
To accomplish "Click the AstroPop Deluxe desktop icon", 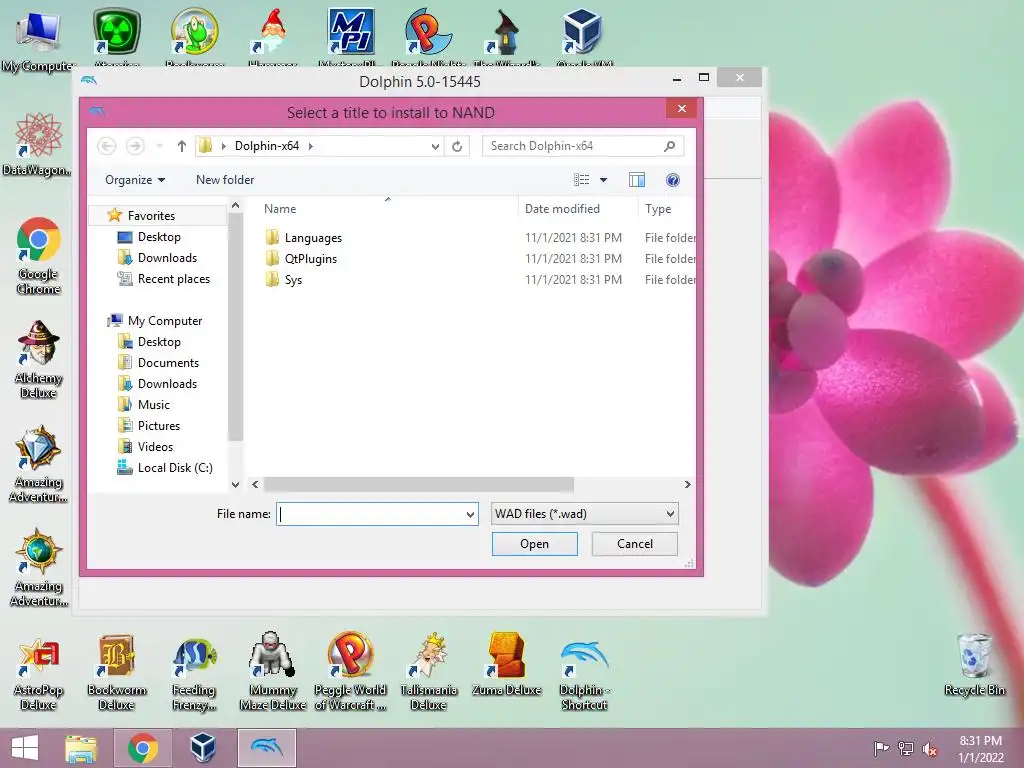I will (39, 672).
